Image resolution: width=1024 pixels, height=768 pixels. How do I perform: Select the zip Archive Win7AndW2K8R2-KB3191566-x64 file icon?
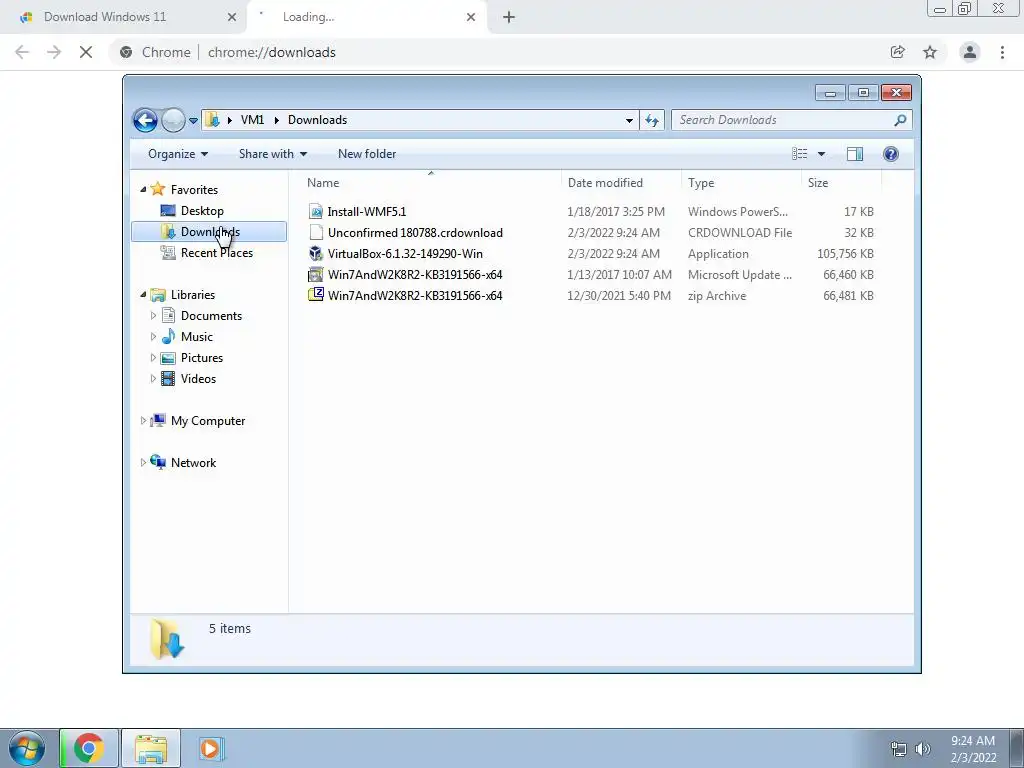pyautogui.click(x=316, y=295)
